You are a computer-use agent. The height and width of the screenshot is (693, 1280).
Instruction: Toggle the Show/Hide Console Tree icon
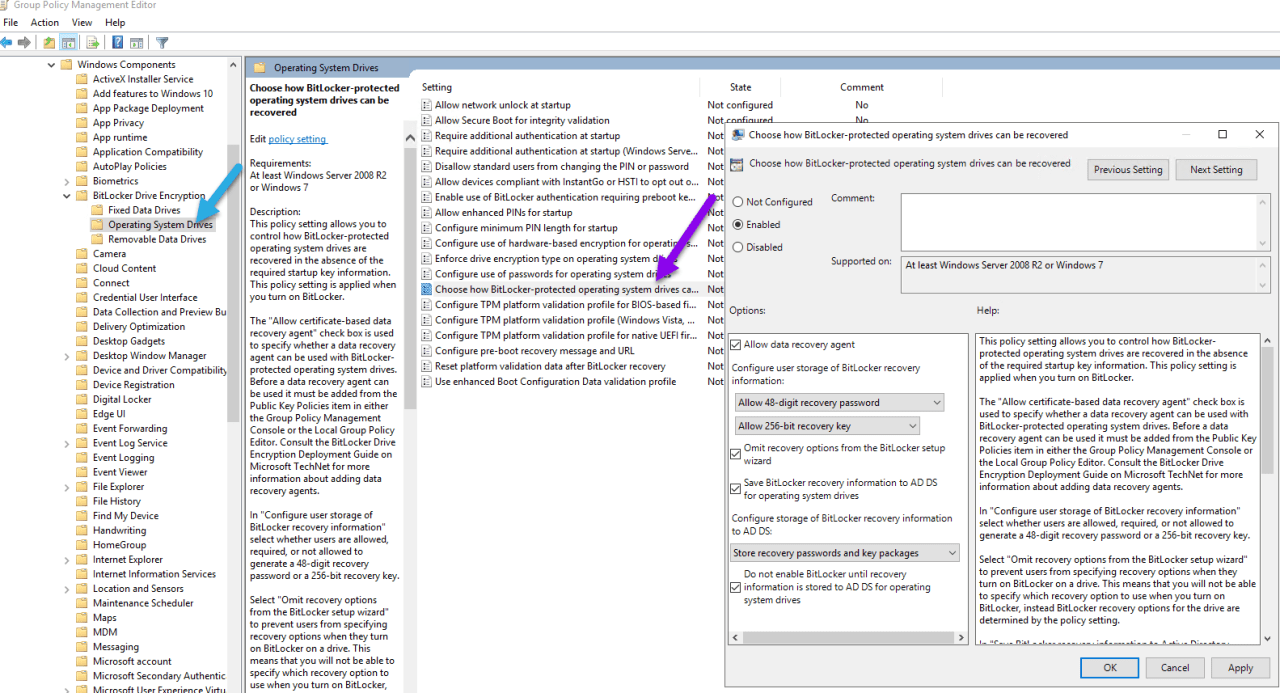[x=68, y=42]
